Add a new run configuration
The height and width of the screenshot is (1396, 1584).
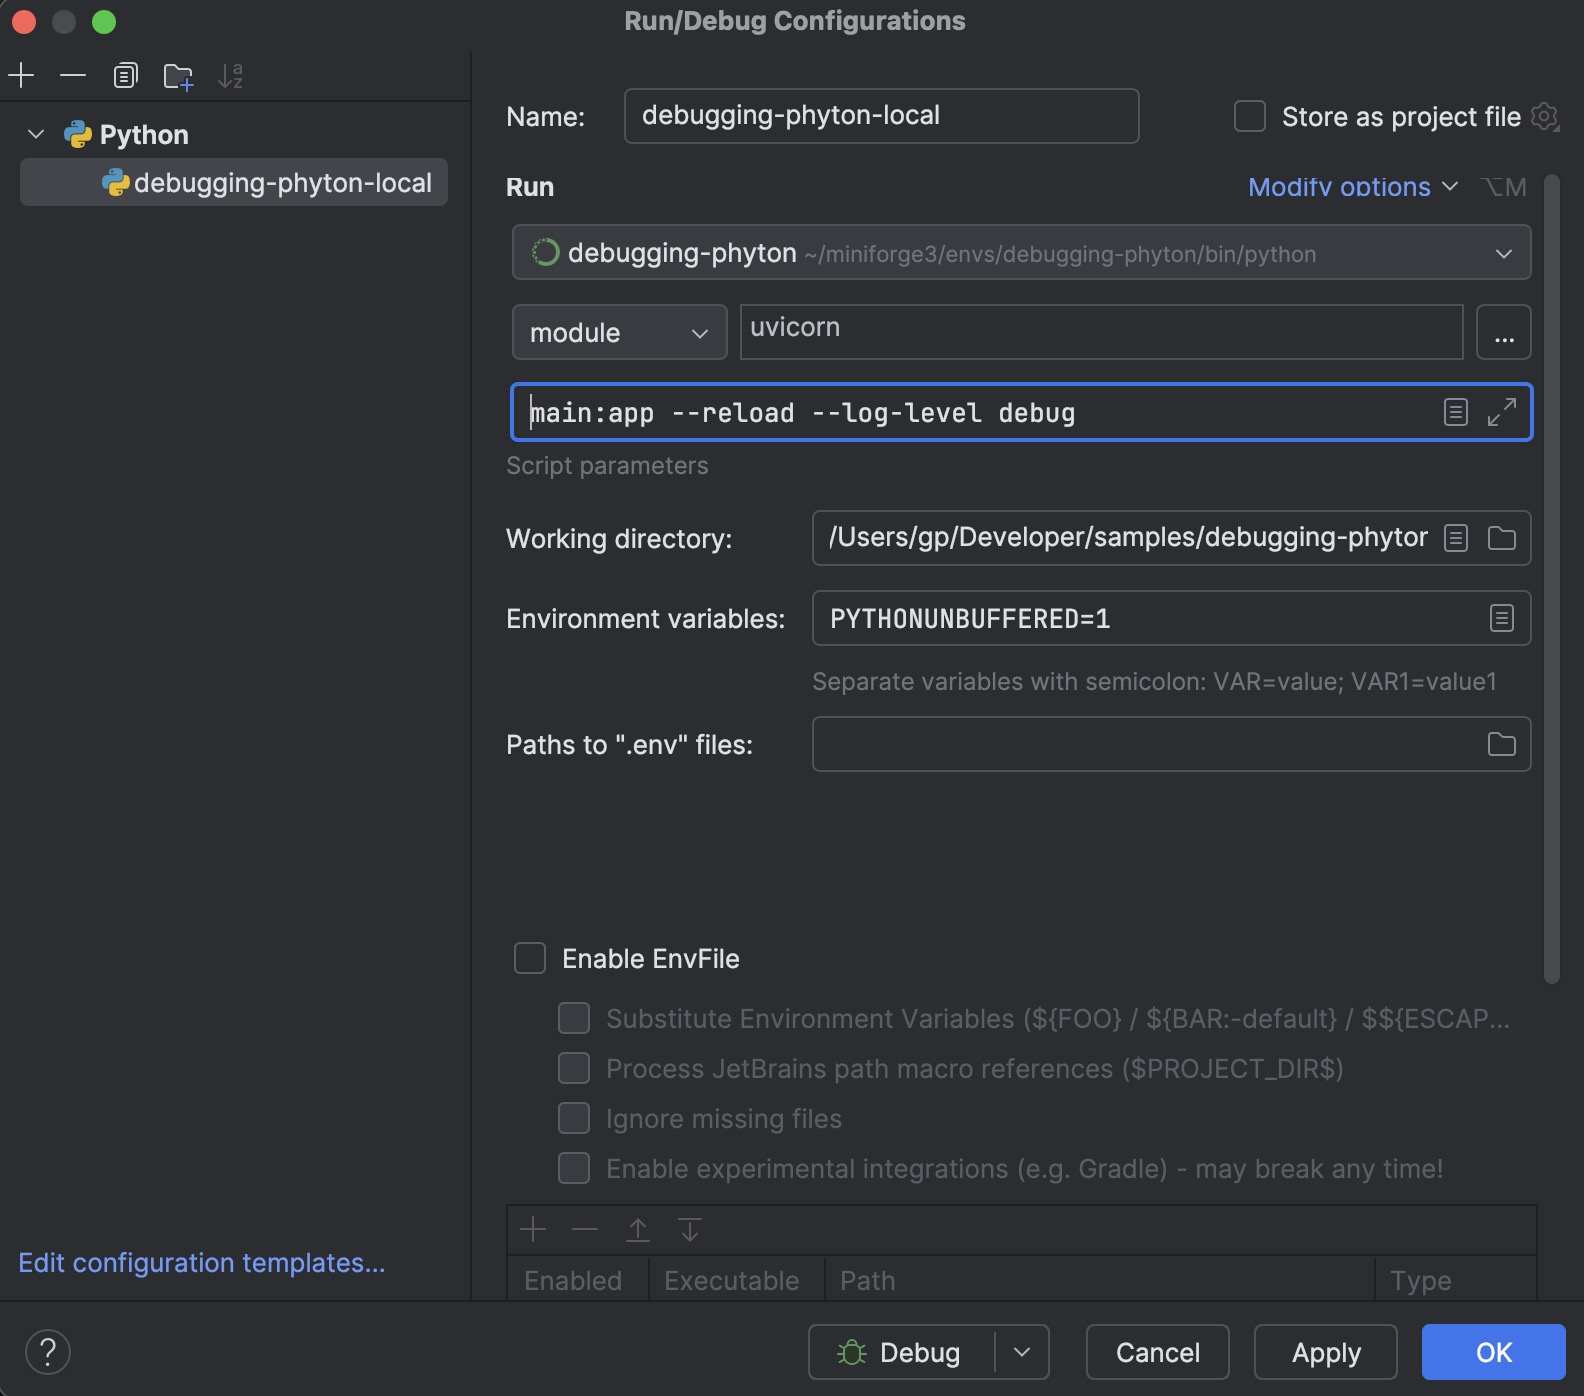pos(21,76)
